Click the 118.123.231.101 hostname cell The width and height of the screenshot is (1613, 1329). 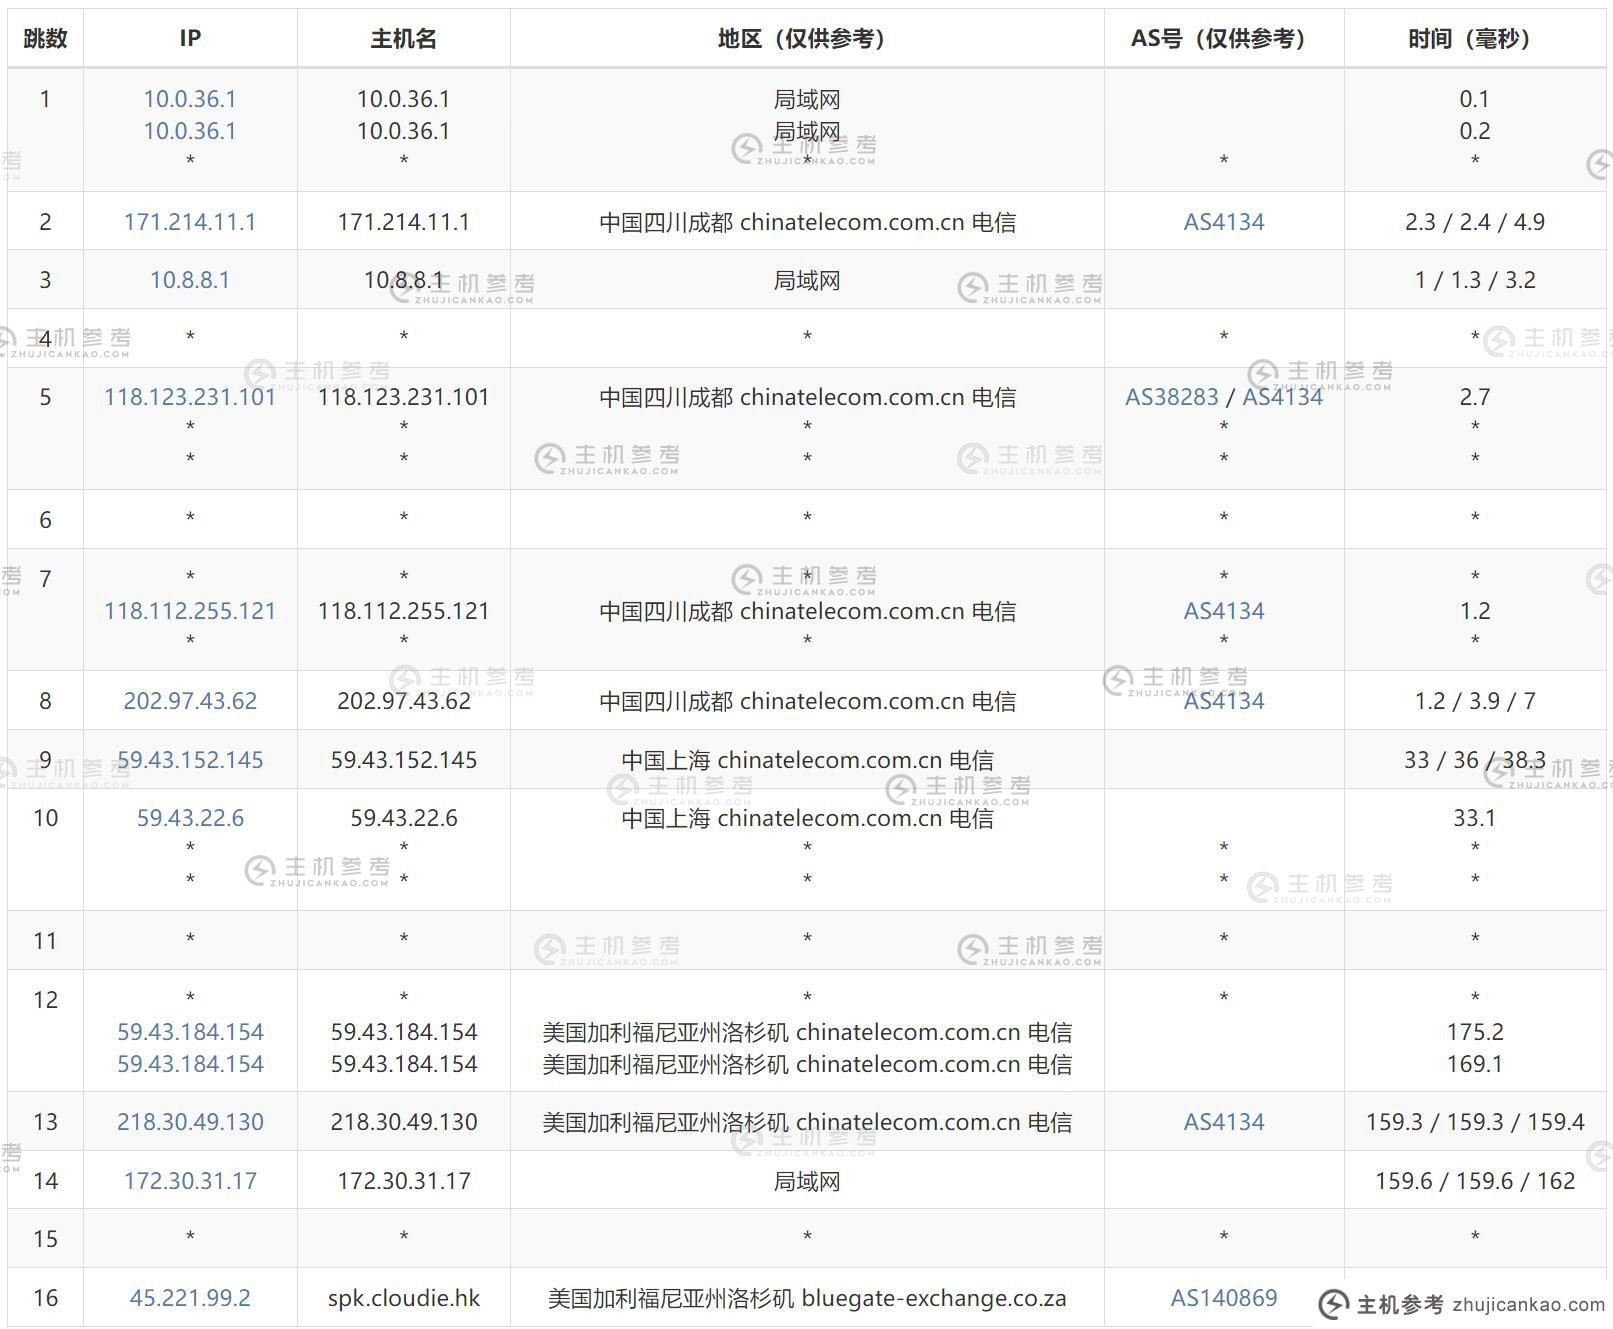point(404,397)
